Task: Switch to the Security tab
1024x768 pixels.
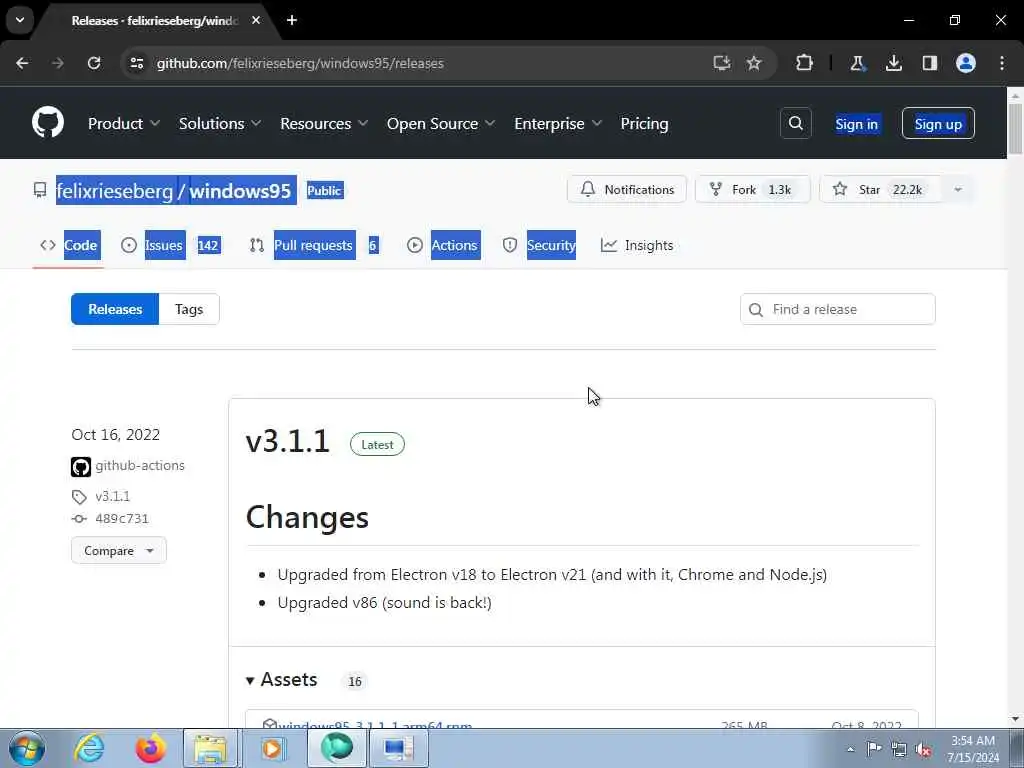Action: point(539,245)
